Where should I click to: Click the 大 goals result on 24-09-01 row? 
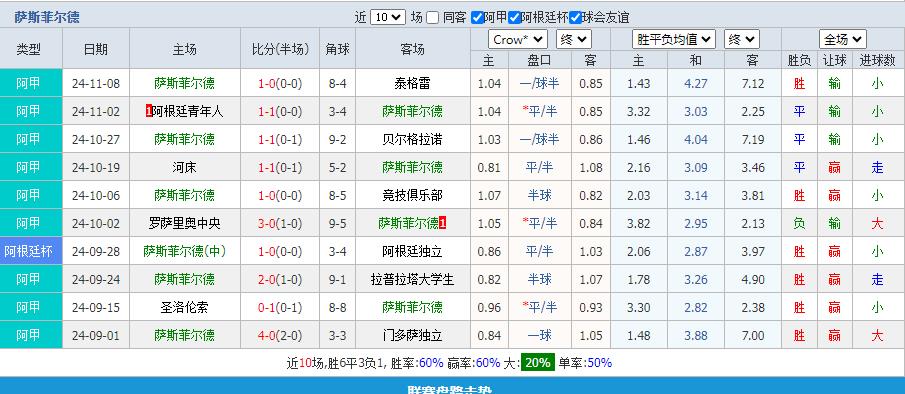click(x=877, y=335)
